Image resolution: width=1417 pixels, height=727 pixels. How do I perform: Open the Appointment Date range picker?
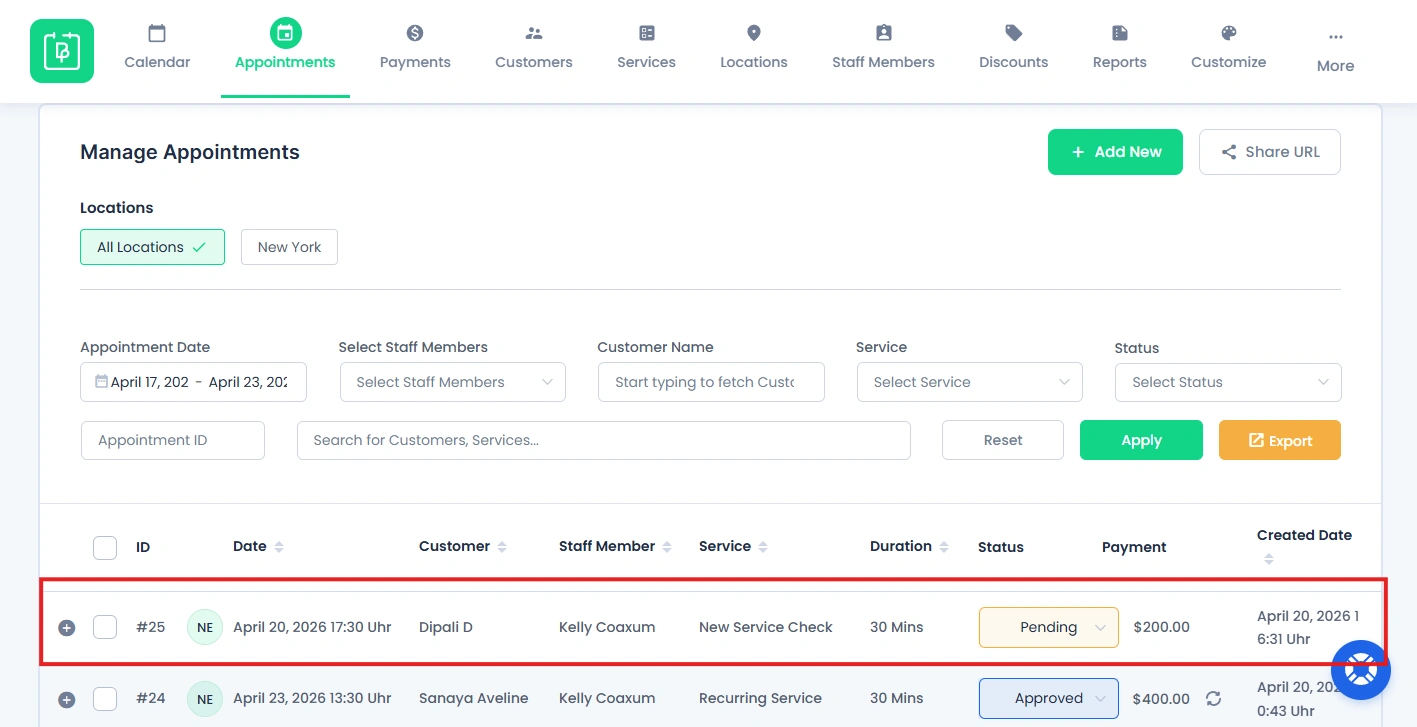(x=193, y=382)
